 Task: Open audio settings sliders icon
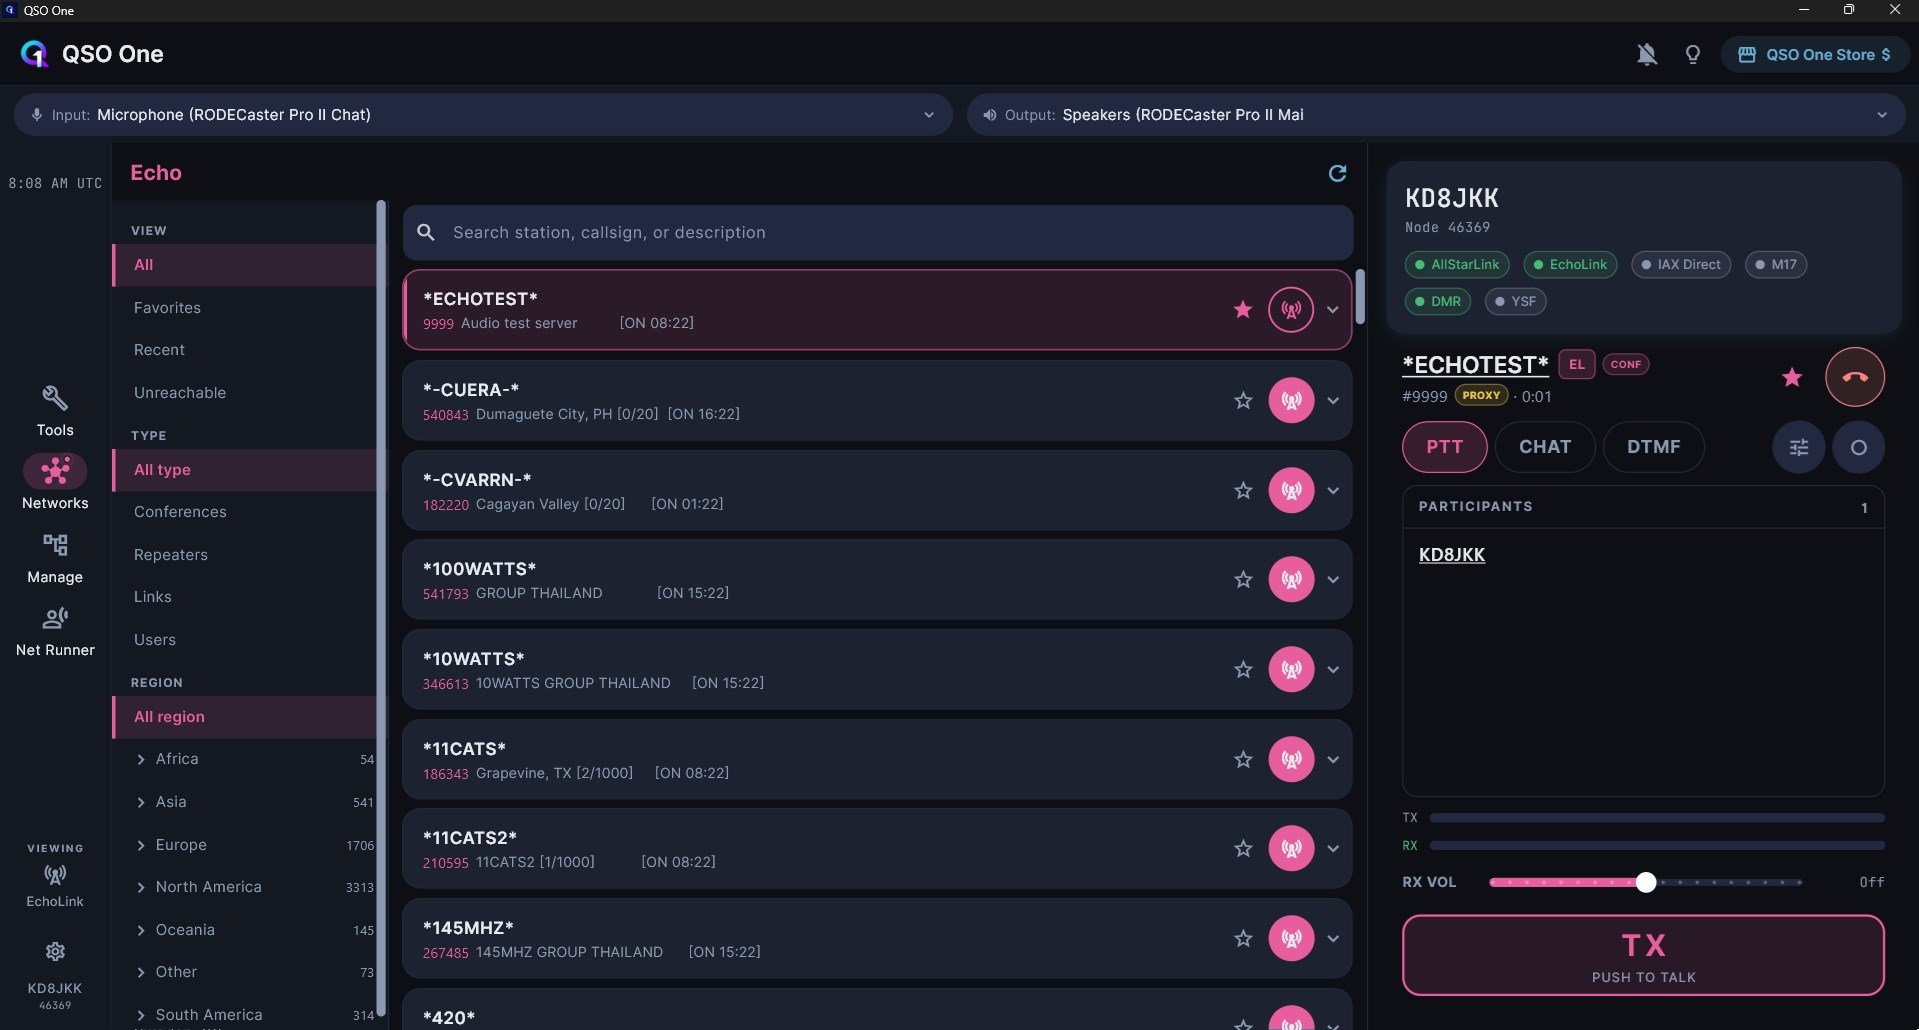[1798, 447]
